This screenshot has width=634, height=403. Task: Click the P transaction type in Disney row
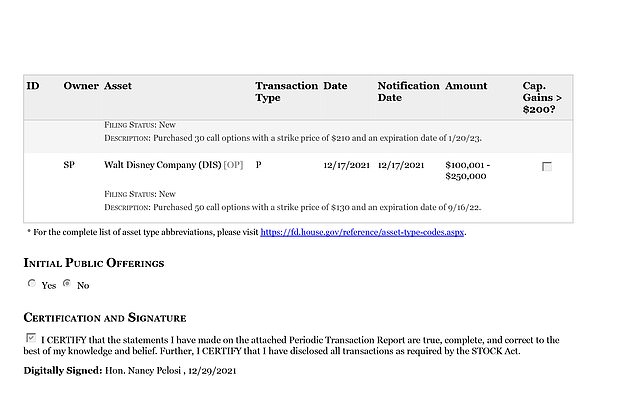click(259, 163)
